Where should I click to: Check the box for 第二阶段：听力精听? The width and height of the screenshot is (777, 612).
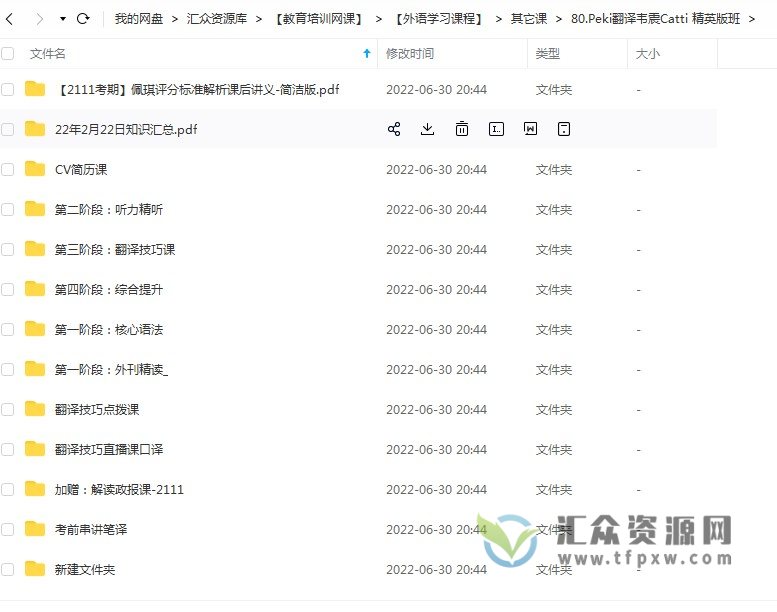point(7,210)
